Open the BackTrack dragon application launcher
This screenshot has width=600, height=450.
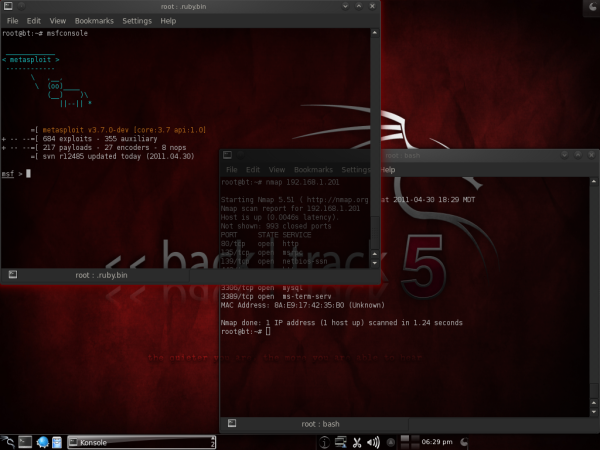point(7,442)
